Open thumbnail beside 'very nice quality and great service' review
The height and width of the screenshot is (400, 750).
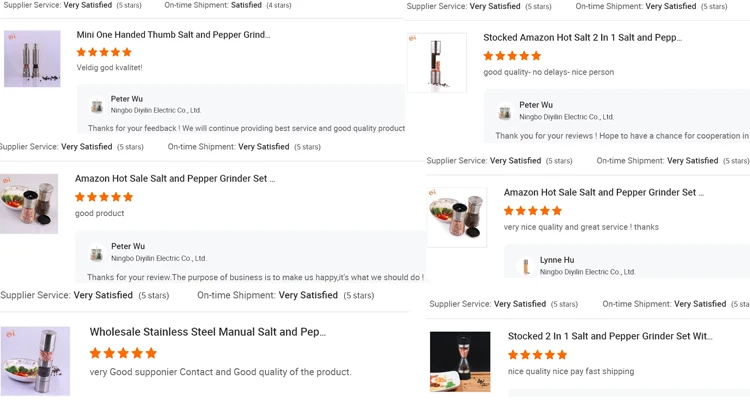click(457, 217)
